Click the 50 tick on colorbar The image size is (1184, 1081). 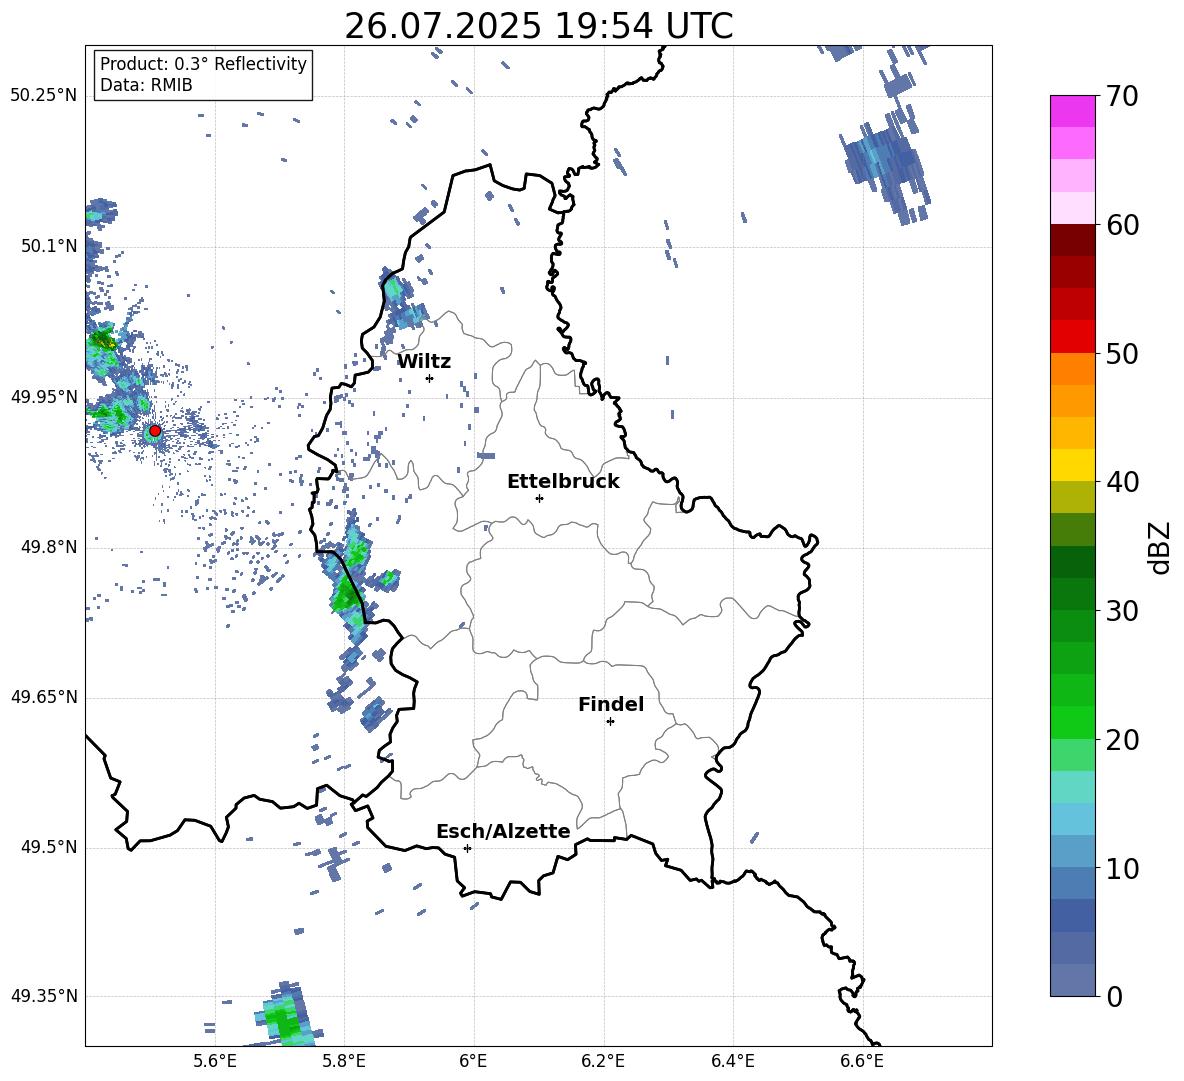1122,353
